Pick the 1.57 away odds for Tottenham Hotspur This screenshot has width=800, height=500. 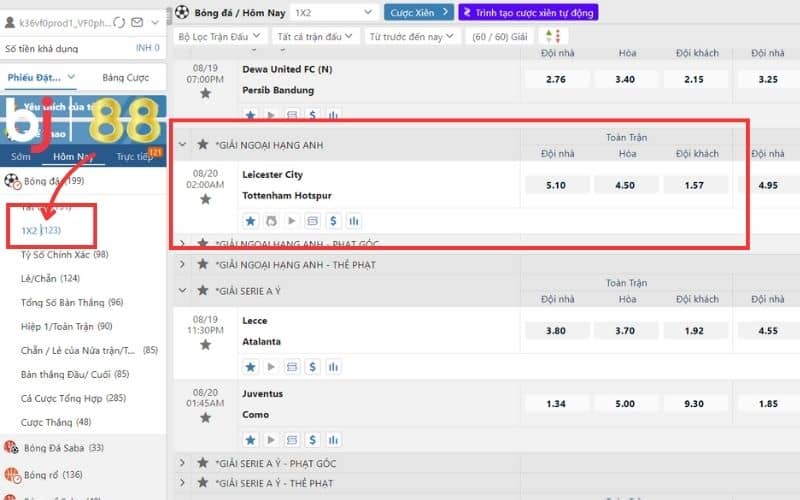tap(694, 185)
